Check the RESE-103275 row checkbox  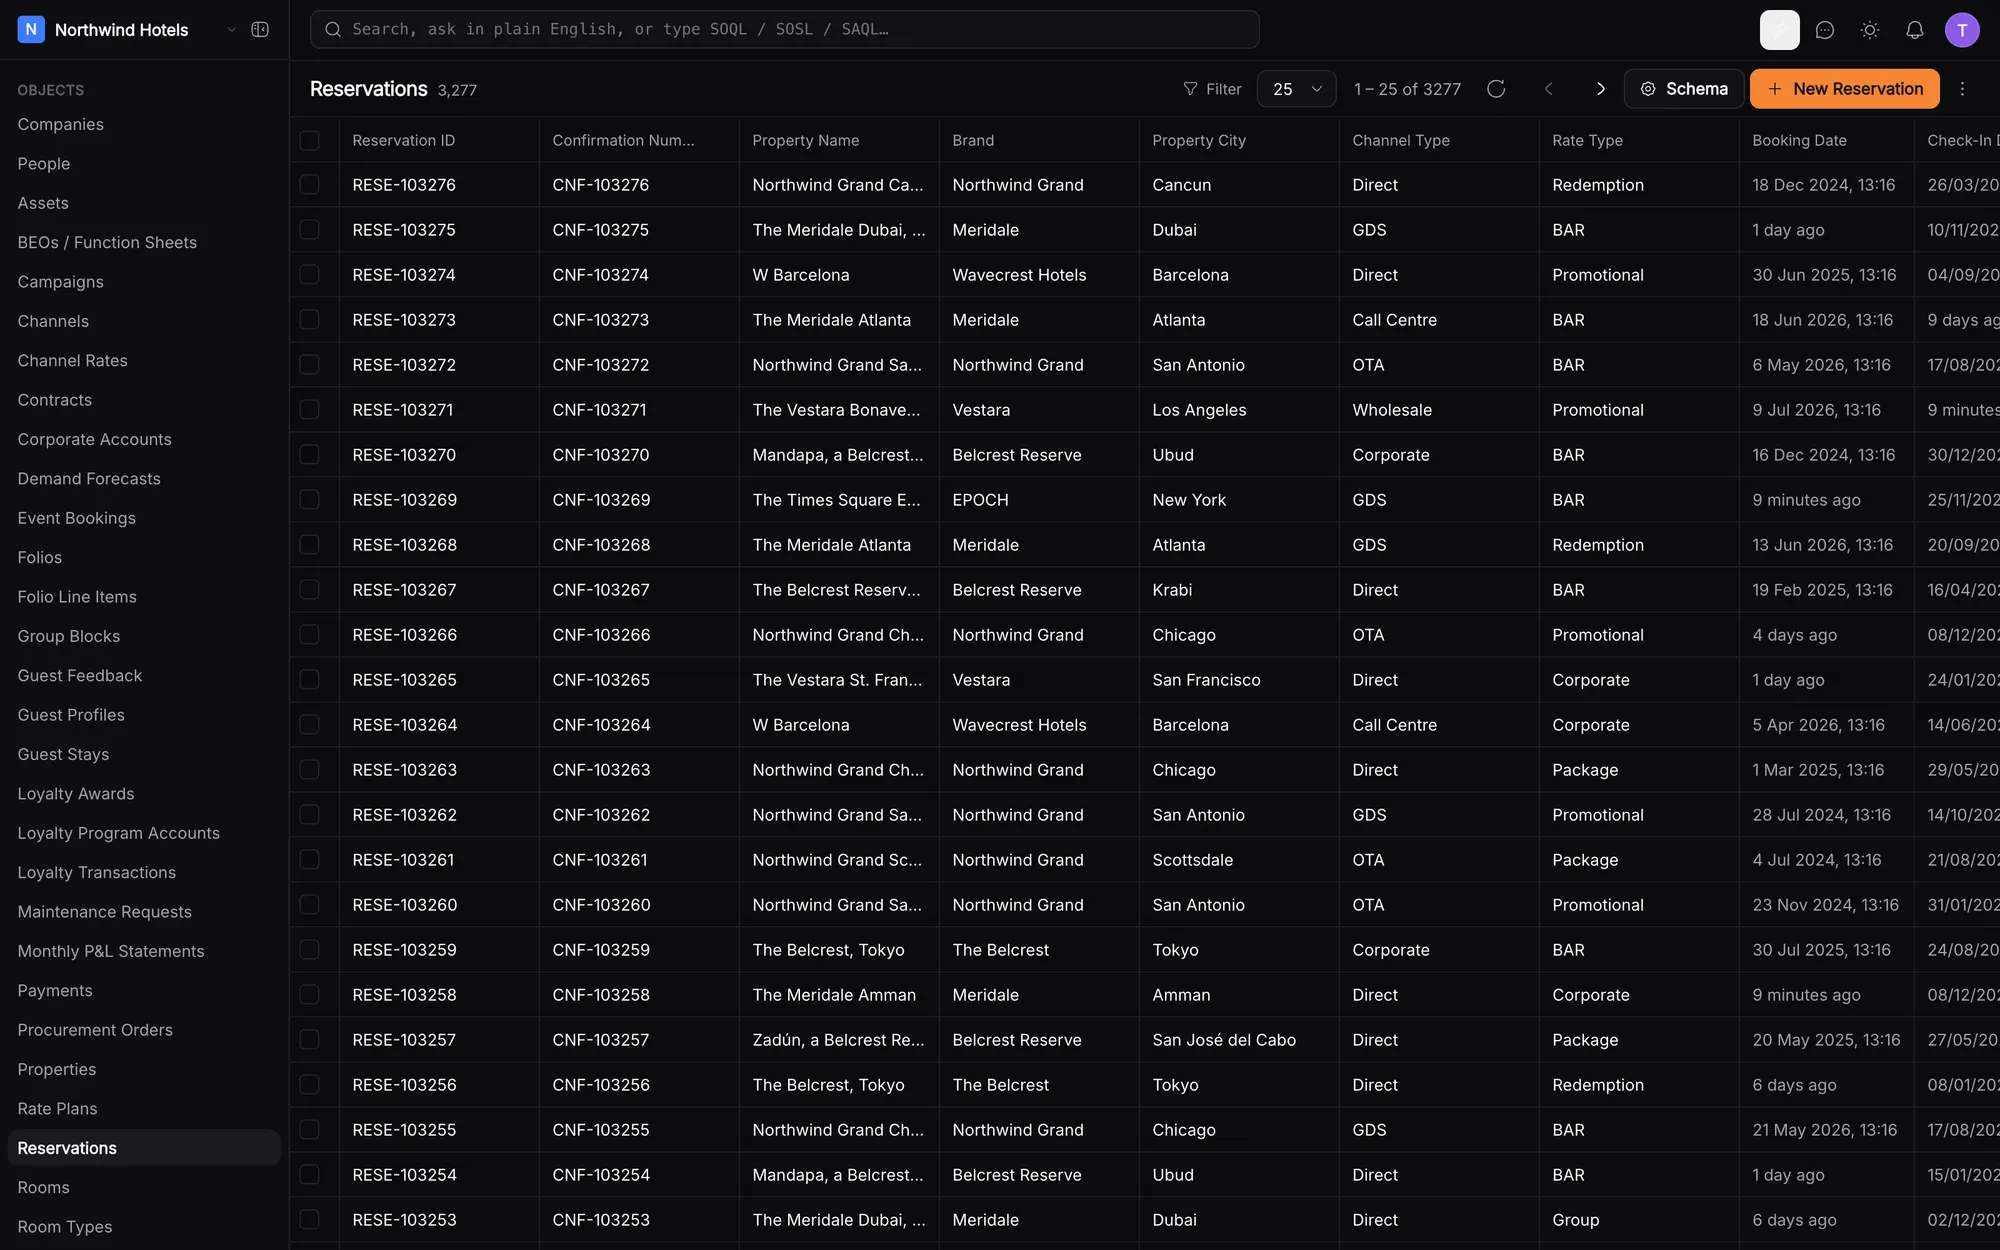[309, 230]
